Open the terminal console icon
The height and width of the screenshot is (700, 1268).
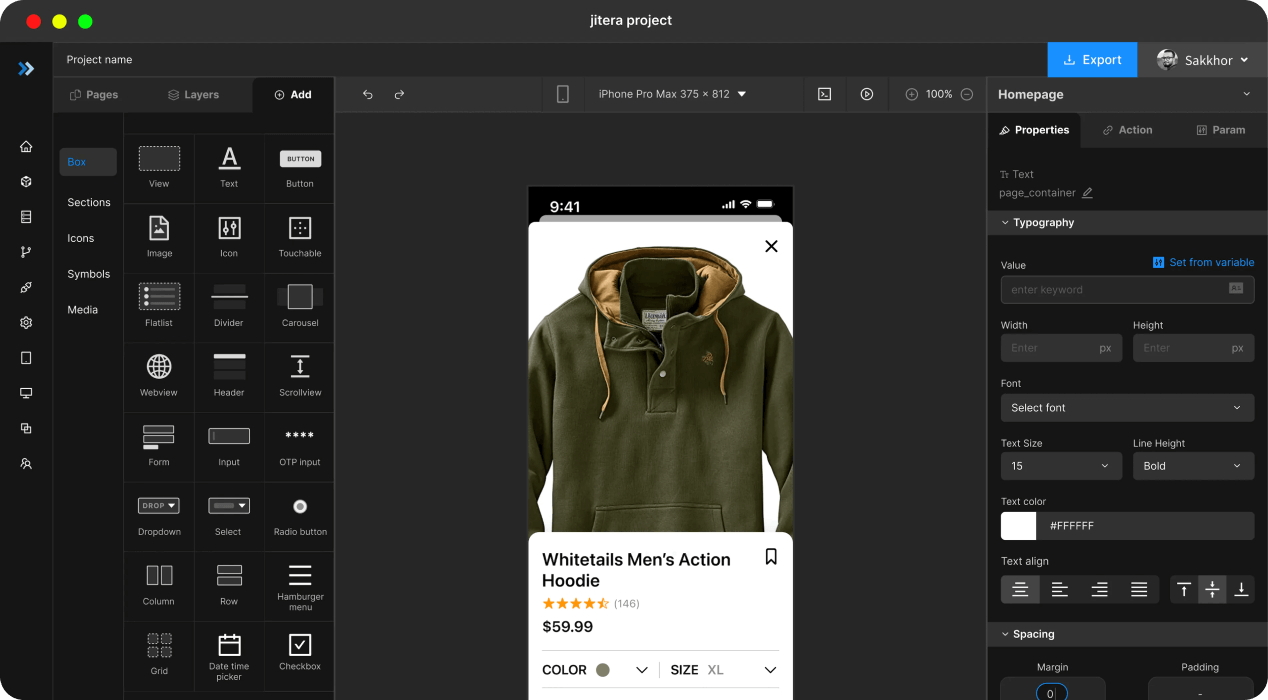pyautogui.click(x=825, y=94)
